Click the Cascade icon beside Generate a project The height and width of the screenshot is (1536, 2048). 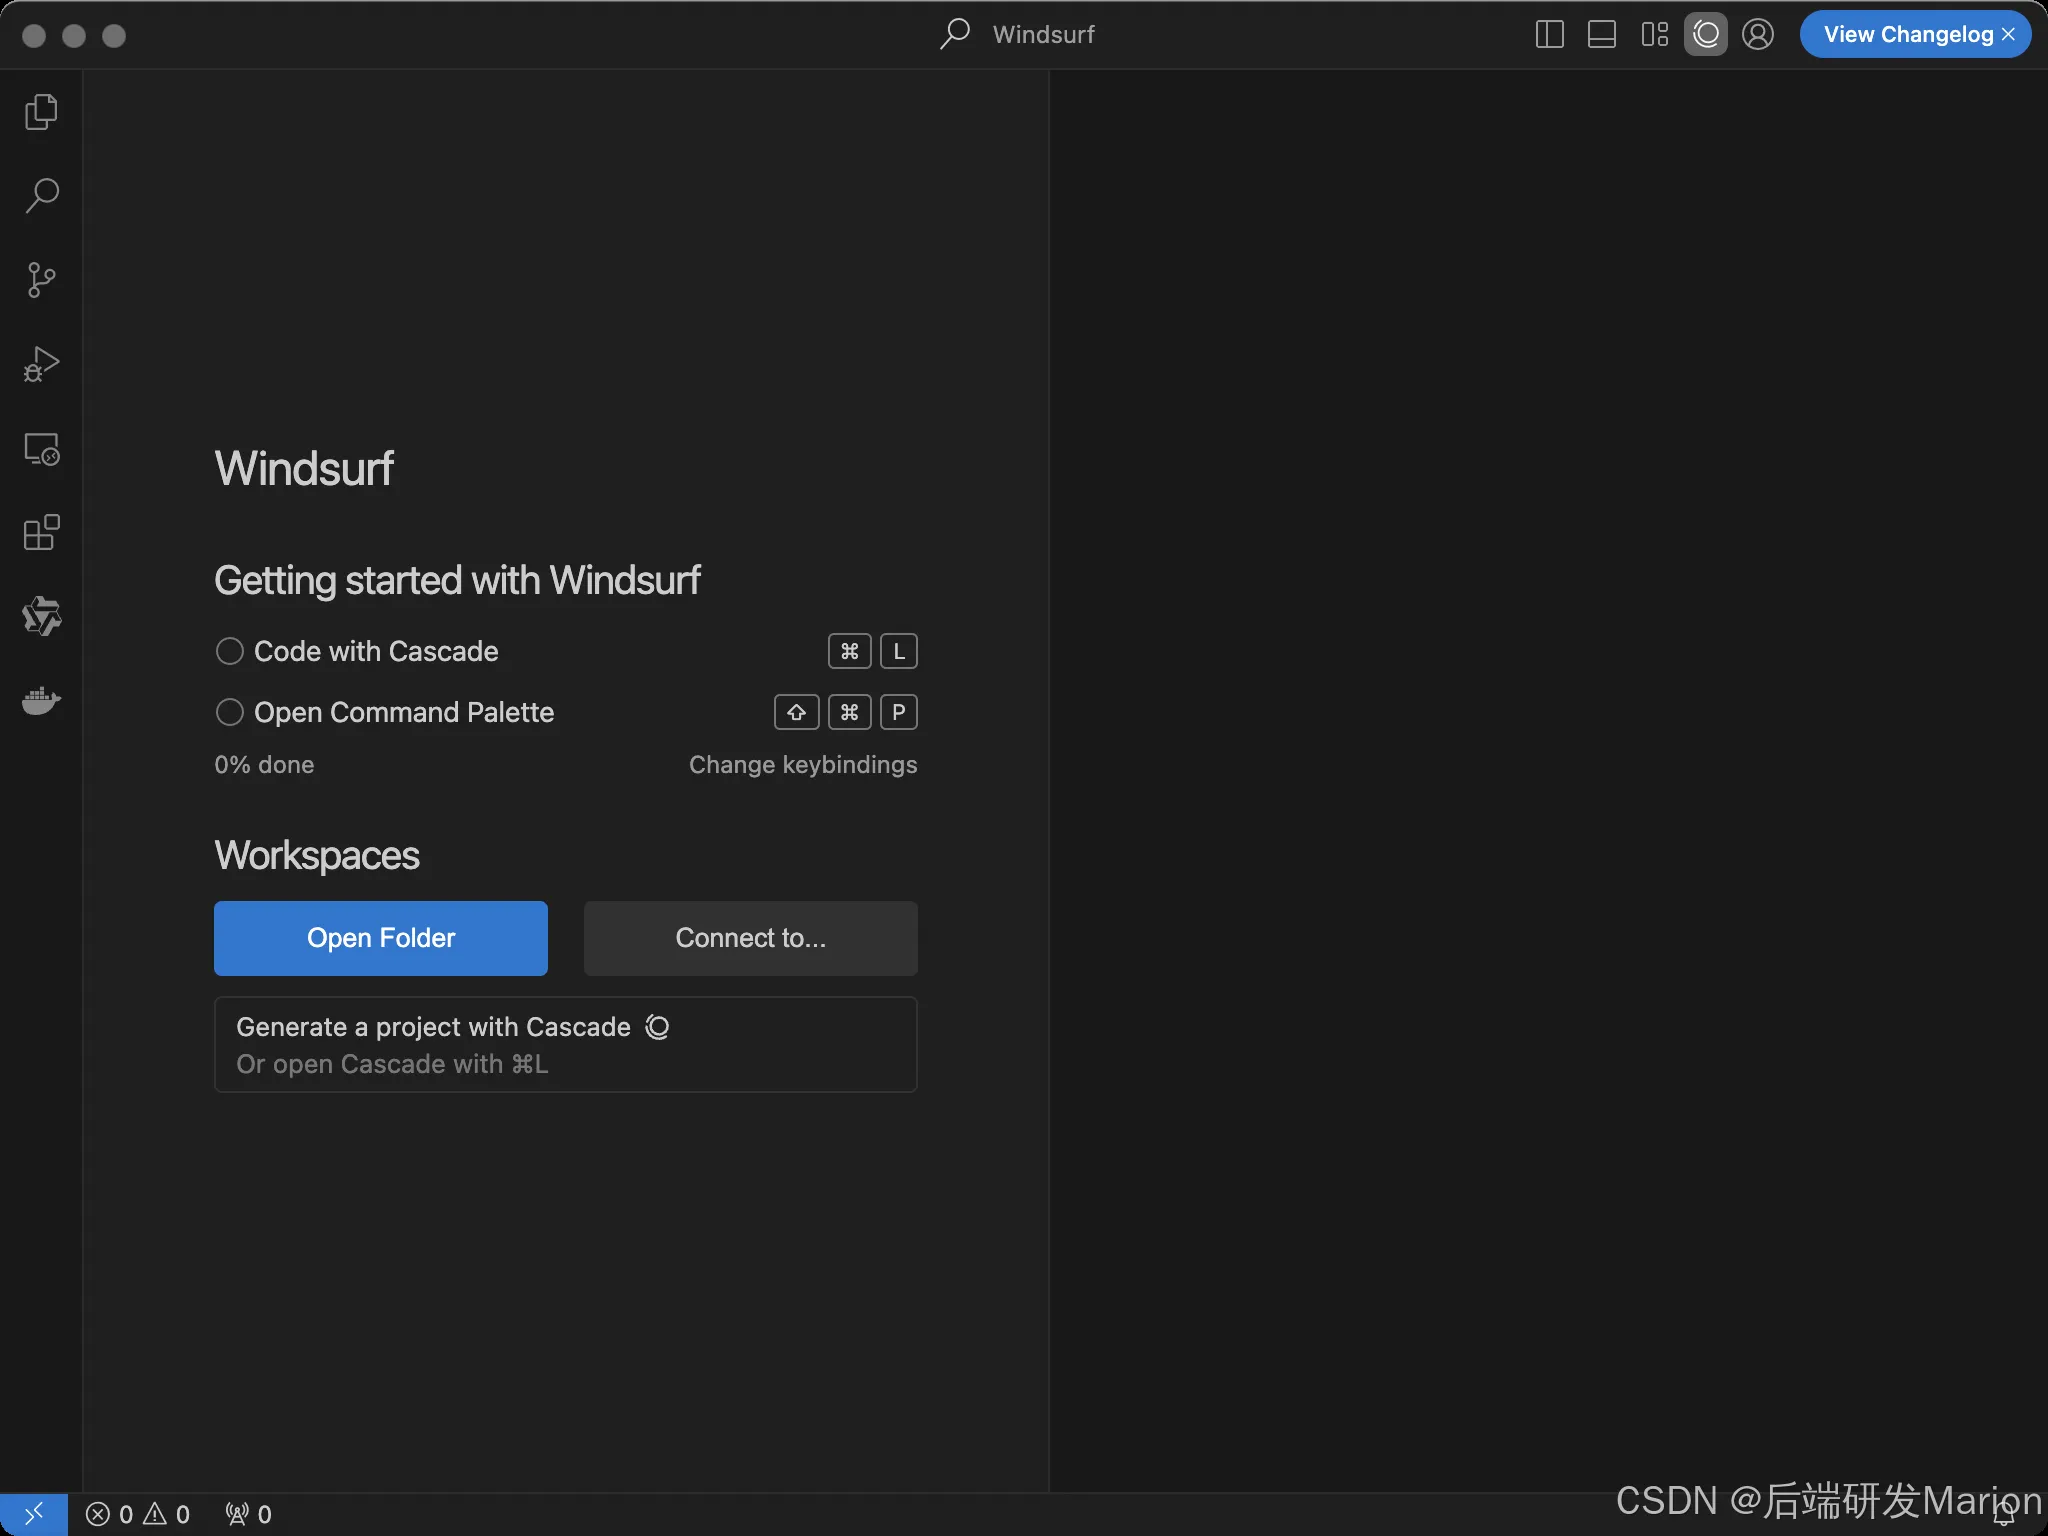point(657,1027)
